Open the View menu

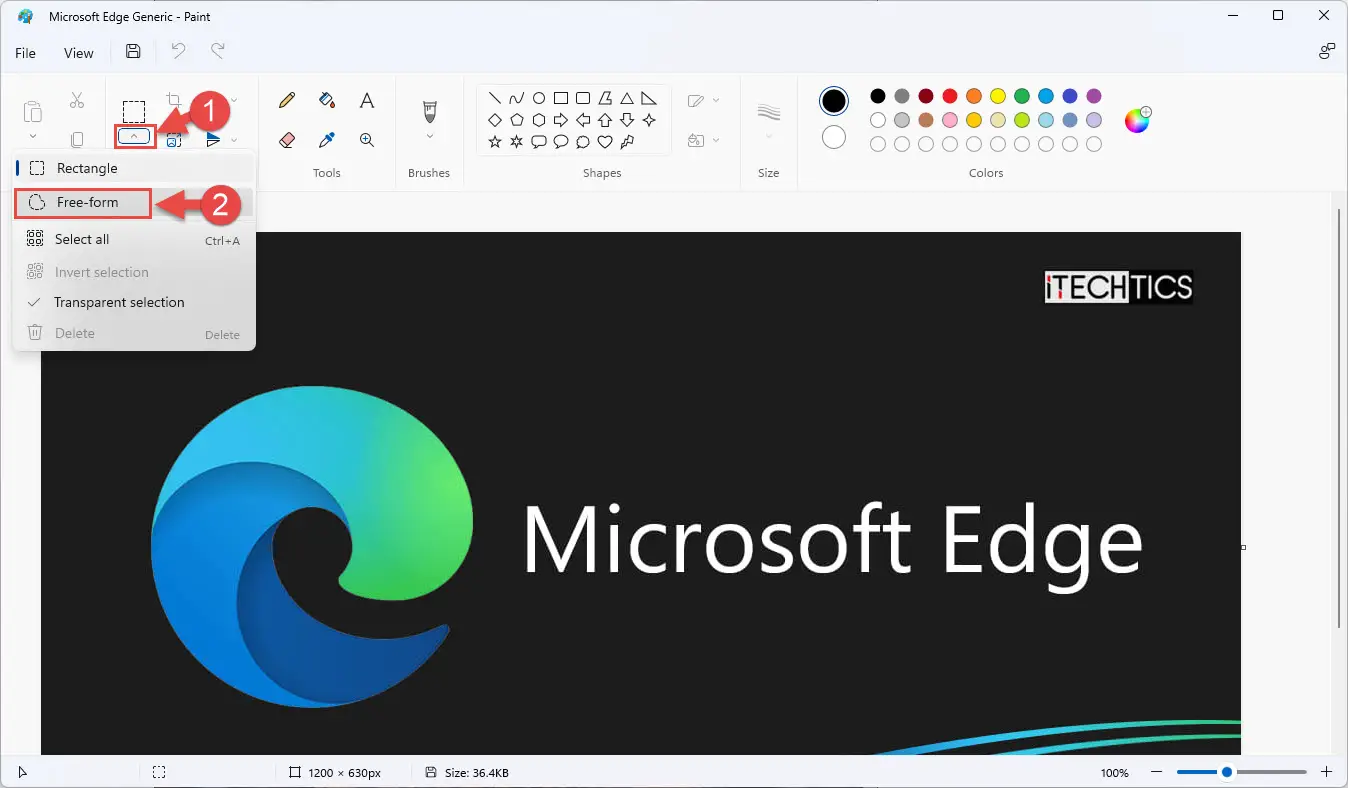[x=79, y=53]
